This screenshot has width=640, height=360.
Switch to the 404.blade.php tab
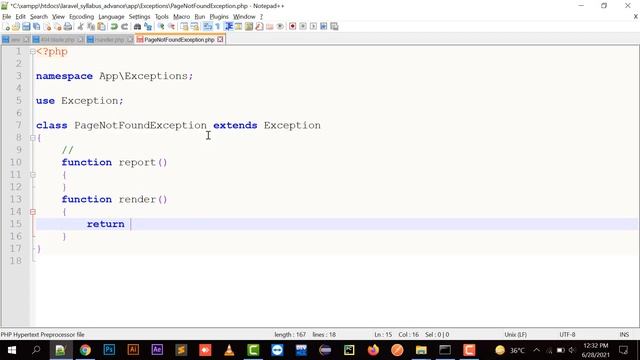(58, 40)
